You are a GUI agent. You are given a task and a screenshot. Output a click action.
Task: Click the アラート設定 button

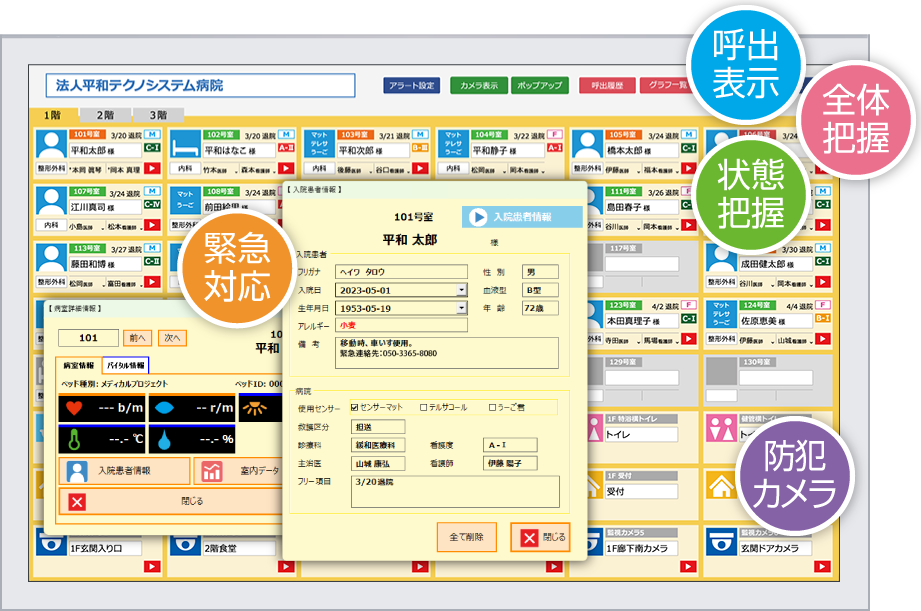coord(411,86)
